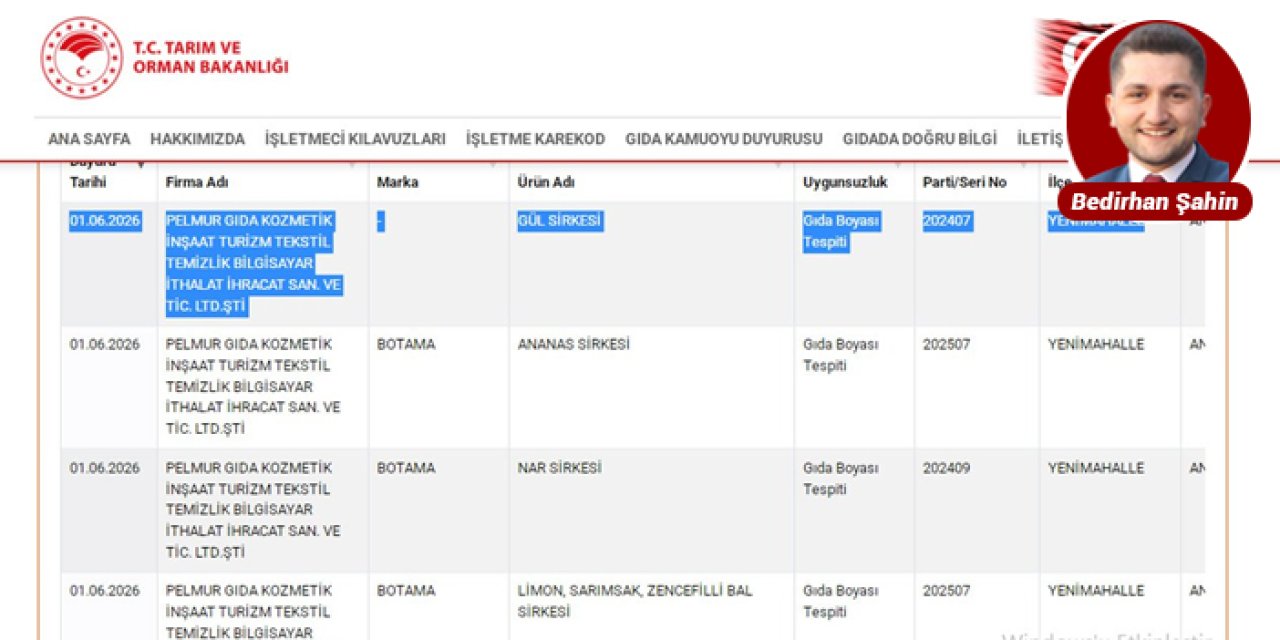This screenshot has width=1280, height=640.
Task: Click Gıda Boyası Tespiti in ANANAS SİRKESİ row
Action: point(840,355)
